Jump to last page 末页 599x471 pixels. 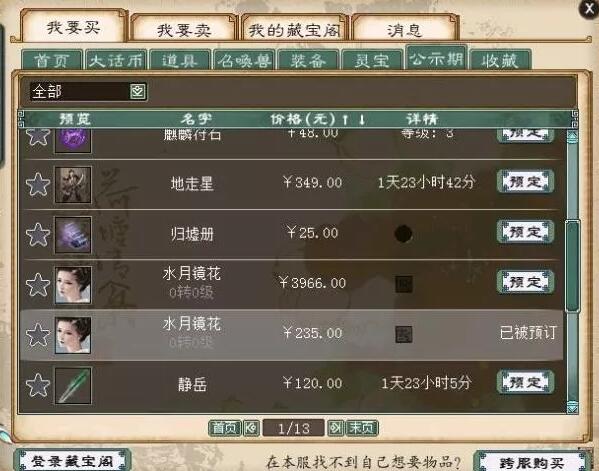361,428
